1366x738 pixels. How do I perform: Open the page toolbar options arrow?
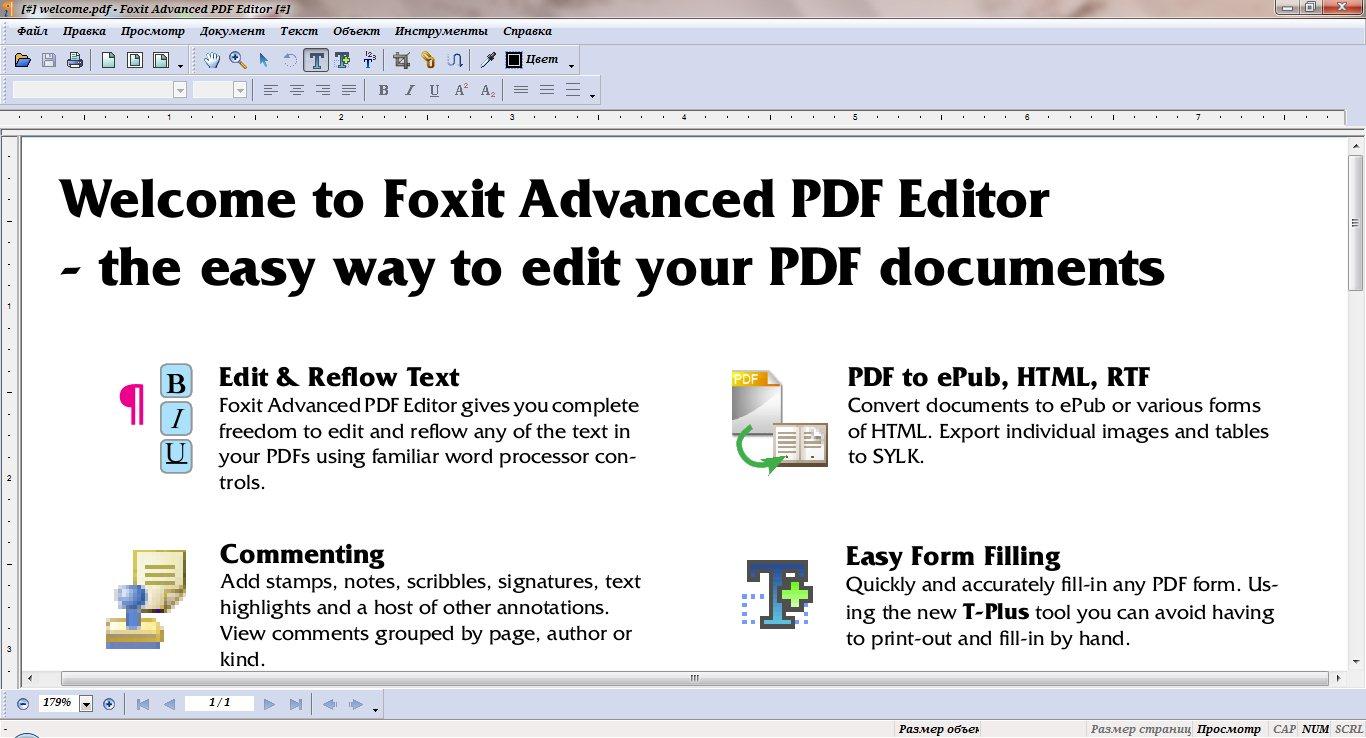point(181,66)
